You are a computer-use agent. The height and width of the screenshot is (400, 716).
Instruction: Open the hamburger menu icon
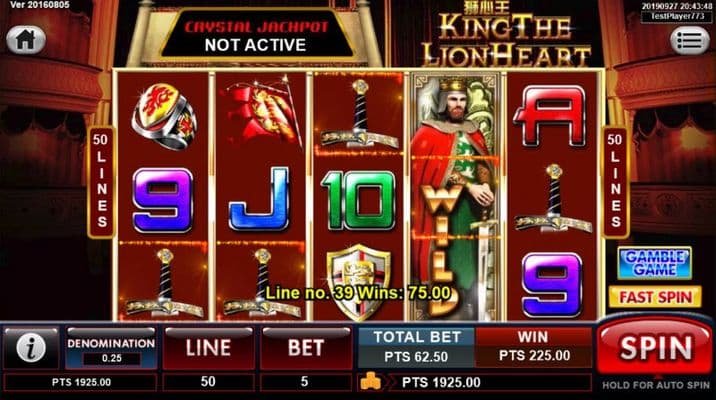[690, 41]
